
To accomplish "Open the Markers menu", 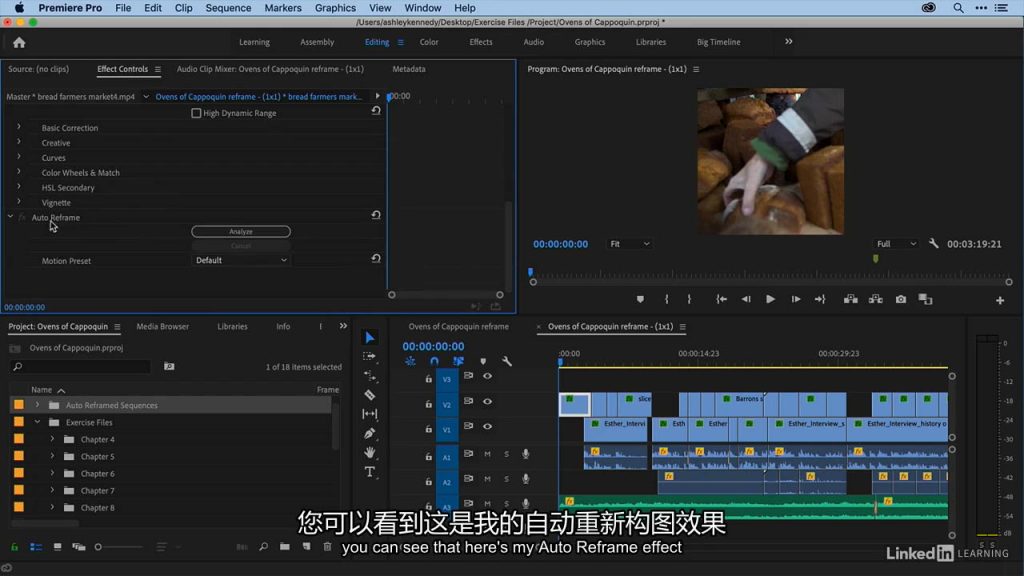I will point(283,8).
